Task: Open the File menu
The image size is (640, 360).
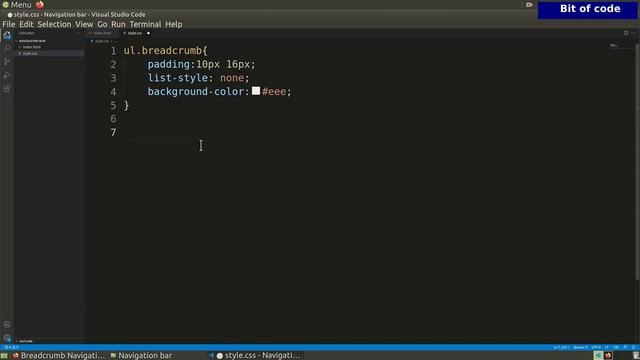Action: (x=9, y=24)
